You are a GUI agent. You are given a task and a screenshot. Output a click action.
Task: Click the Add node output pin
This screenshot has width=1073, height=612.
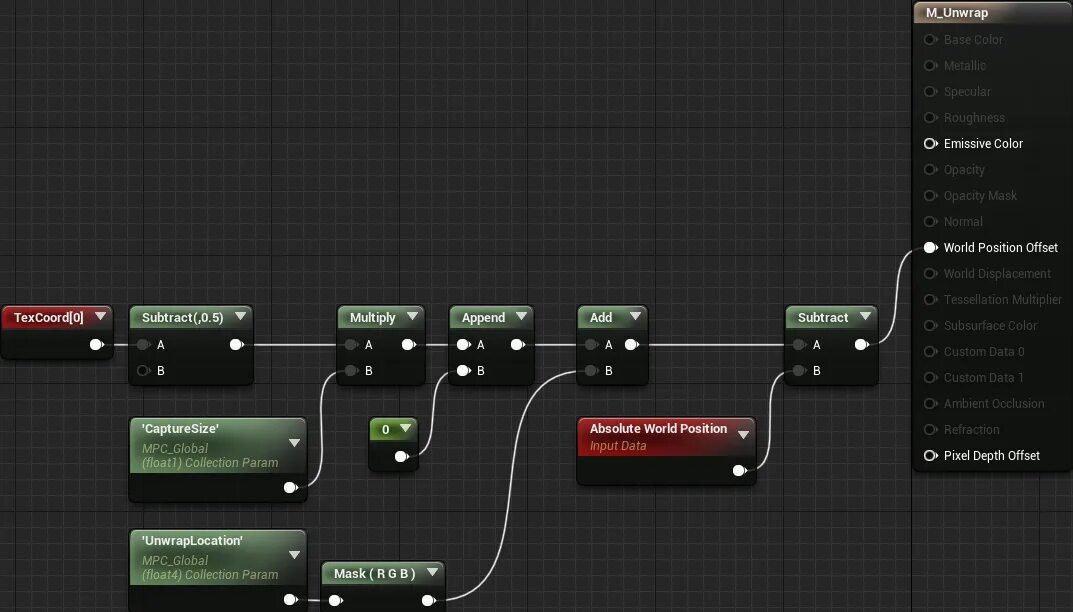pyautogui.click(x=632, y=344)
